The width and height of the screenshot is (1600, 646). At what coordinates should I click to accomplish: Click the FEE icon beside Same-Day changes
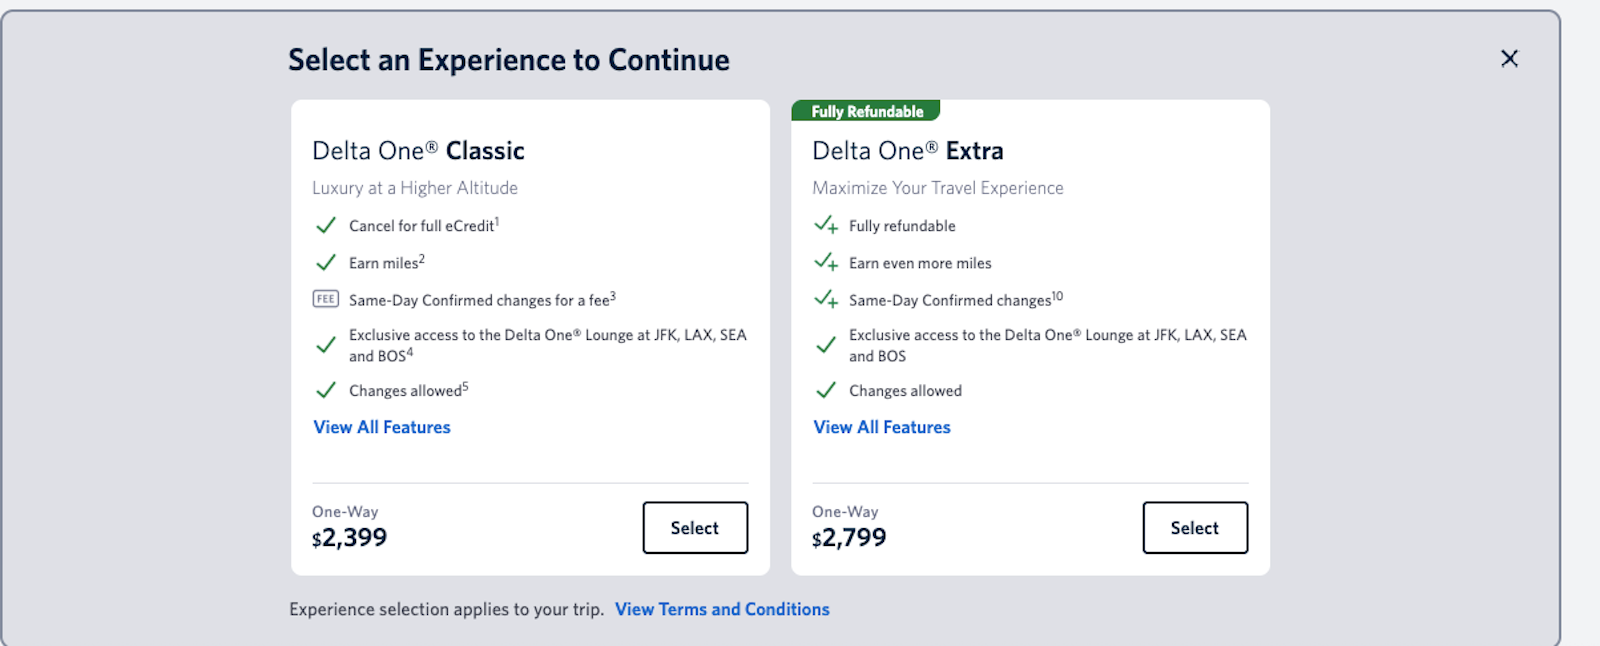(x=326, y=299)
